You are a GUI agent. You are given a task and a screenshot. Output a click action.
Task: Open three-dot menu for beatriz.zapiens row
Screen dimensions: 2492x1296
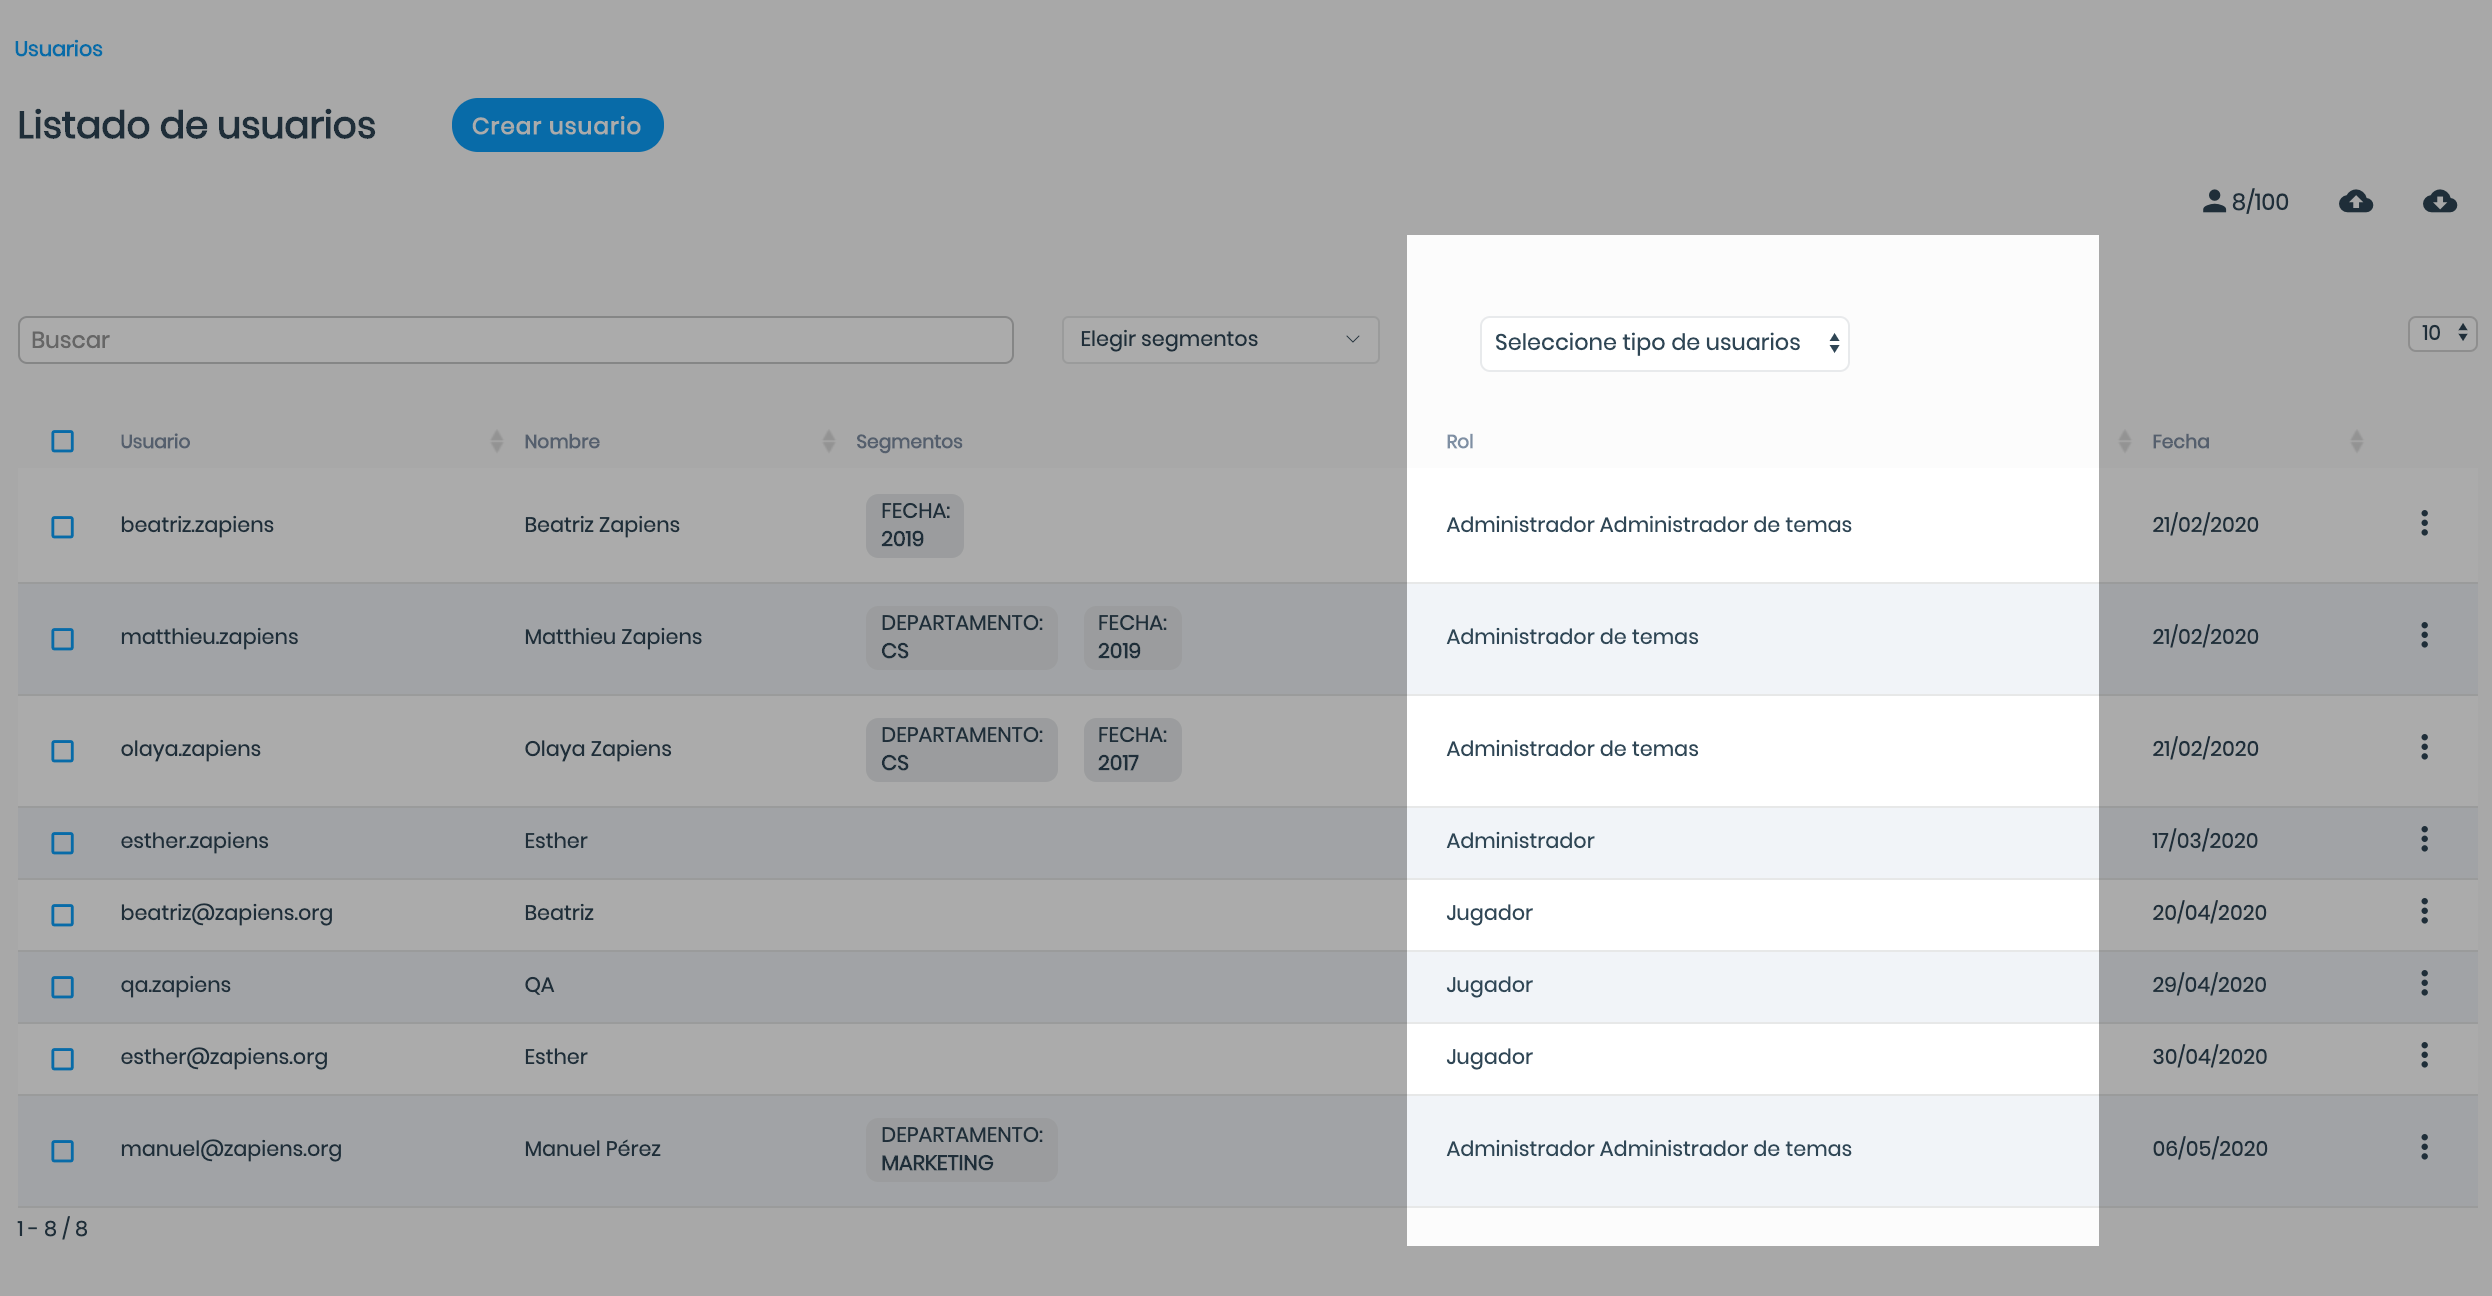pos(2424,523)
